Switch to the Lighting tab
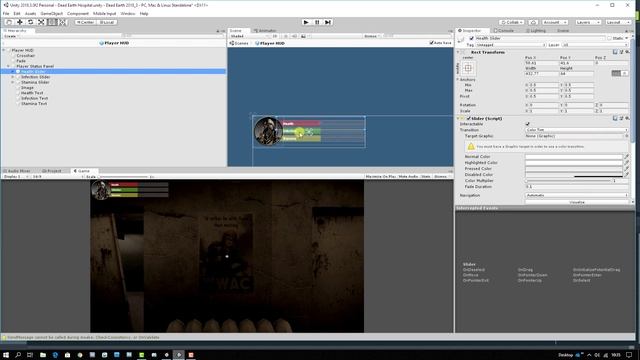The height and width of the screenshot is (360, 640). pos(536,31)
